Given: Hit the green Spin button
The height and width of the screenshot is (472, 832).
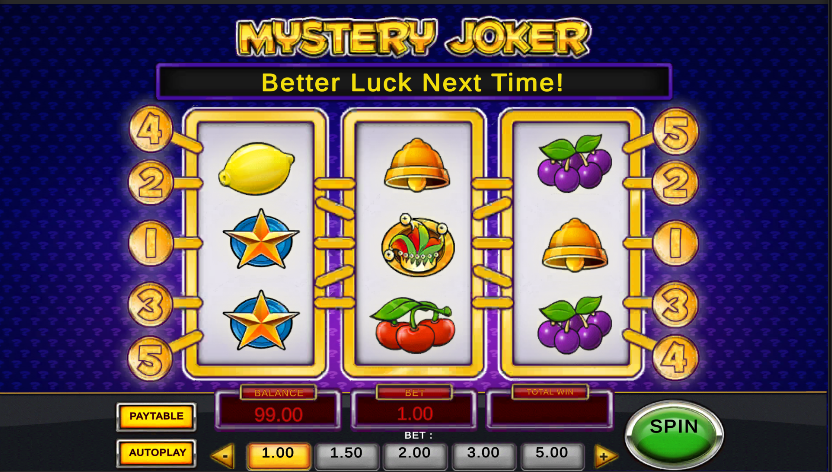Looking at the screenshot, I should pos(674,434).
